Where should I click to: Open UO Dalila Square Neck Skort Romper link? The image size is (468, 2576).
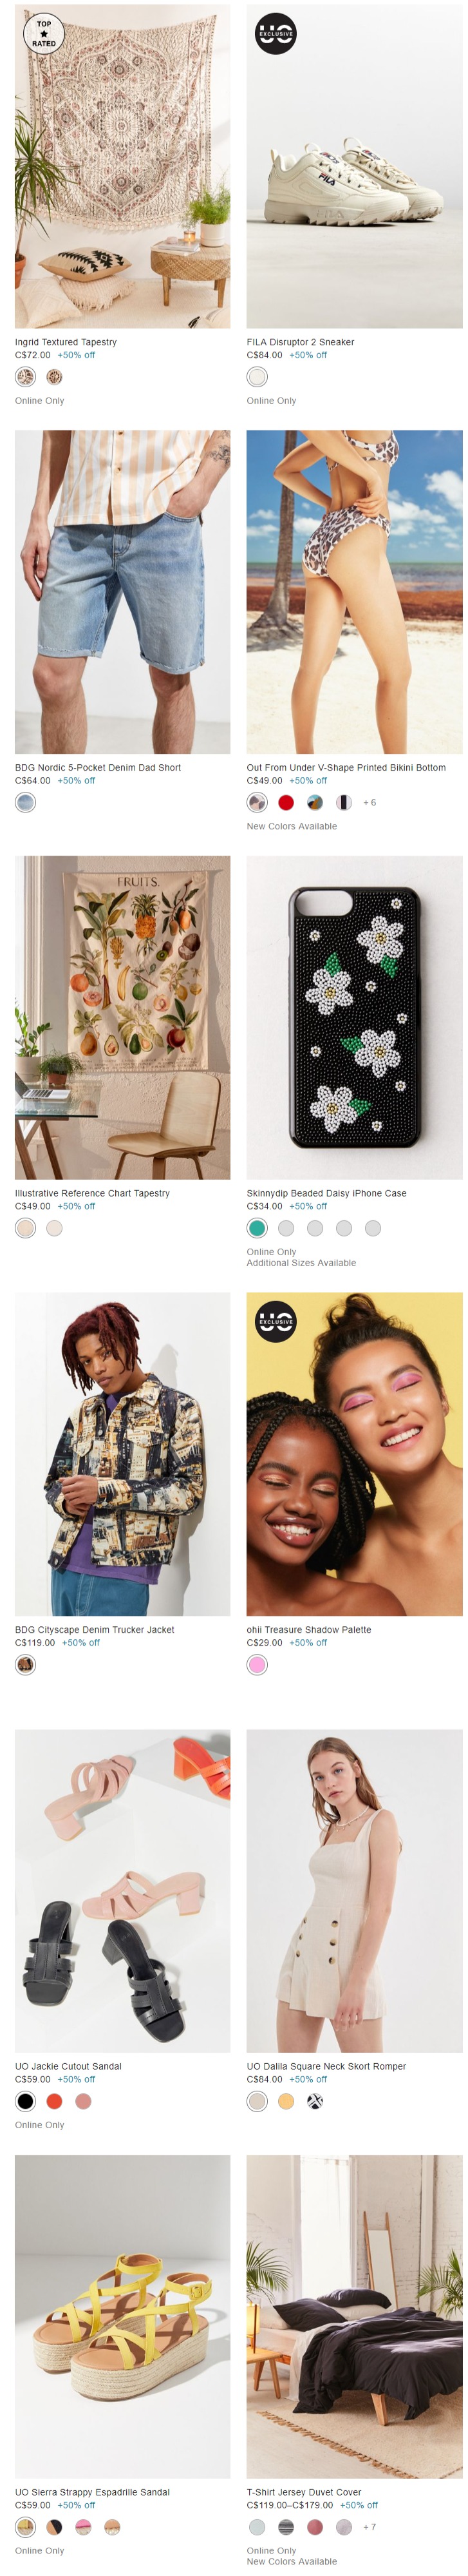pyautogui.click(x=326, y=2066)
